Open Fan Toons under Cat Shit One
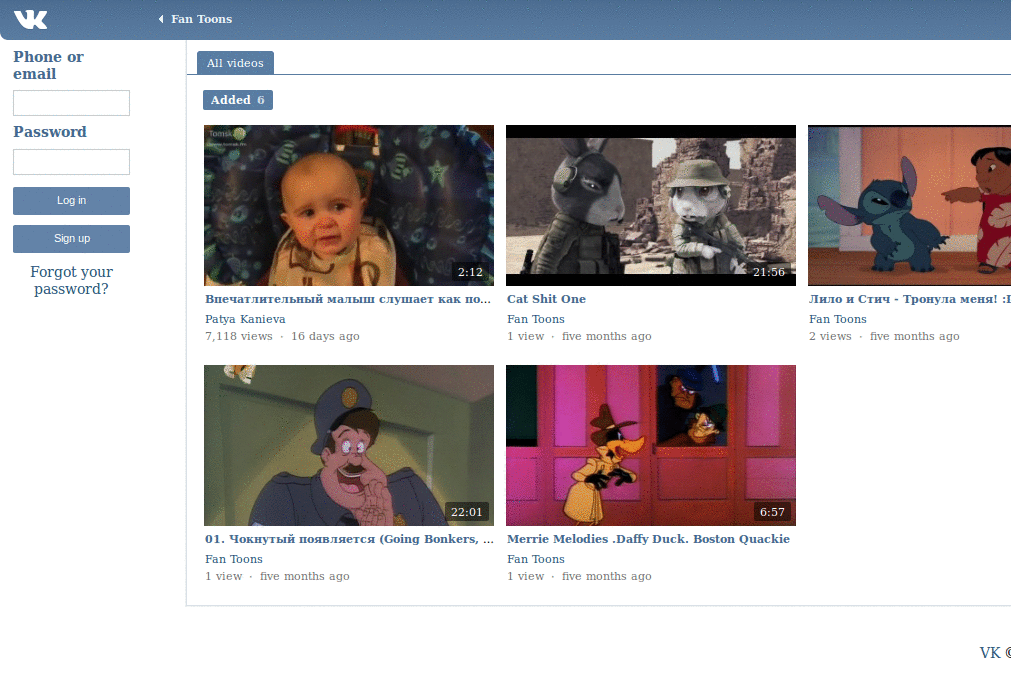This screenshot has width=1024, height=677. coord(536,319)
